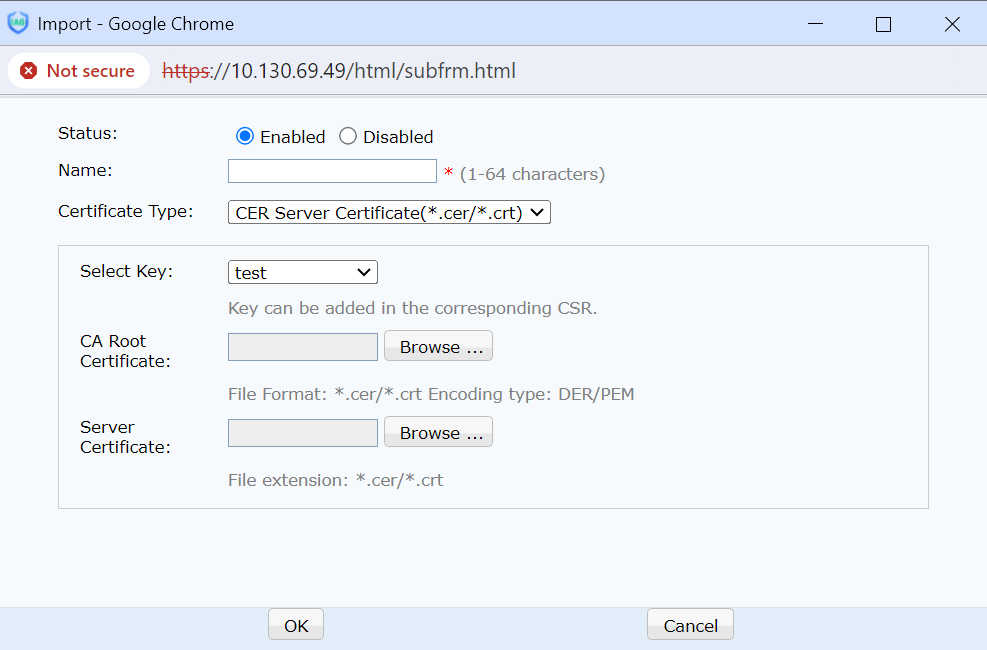Click the Not secure warning icon
Image resolution: width=987 pixels, height=650 pixels.
(29, 71)
